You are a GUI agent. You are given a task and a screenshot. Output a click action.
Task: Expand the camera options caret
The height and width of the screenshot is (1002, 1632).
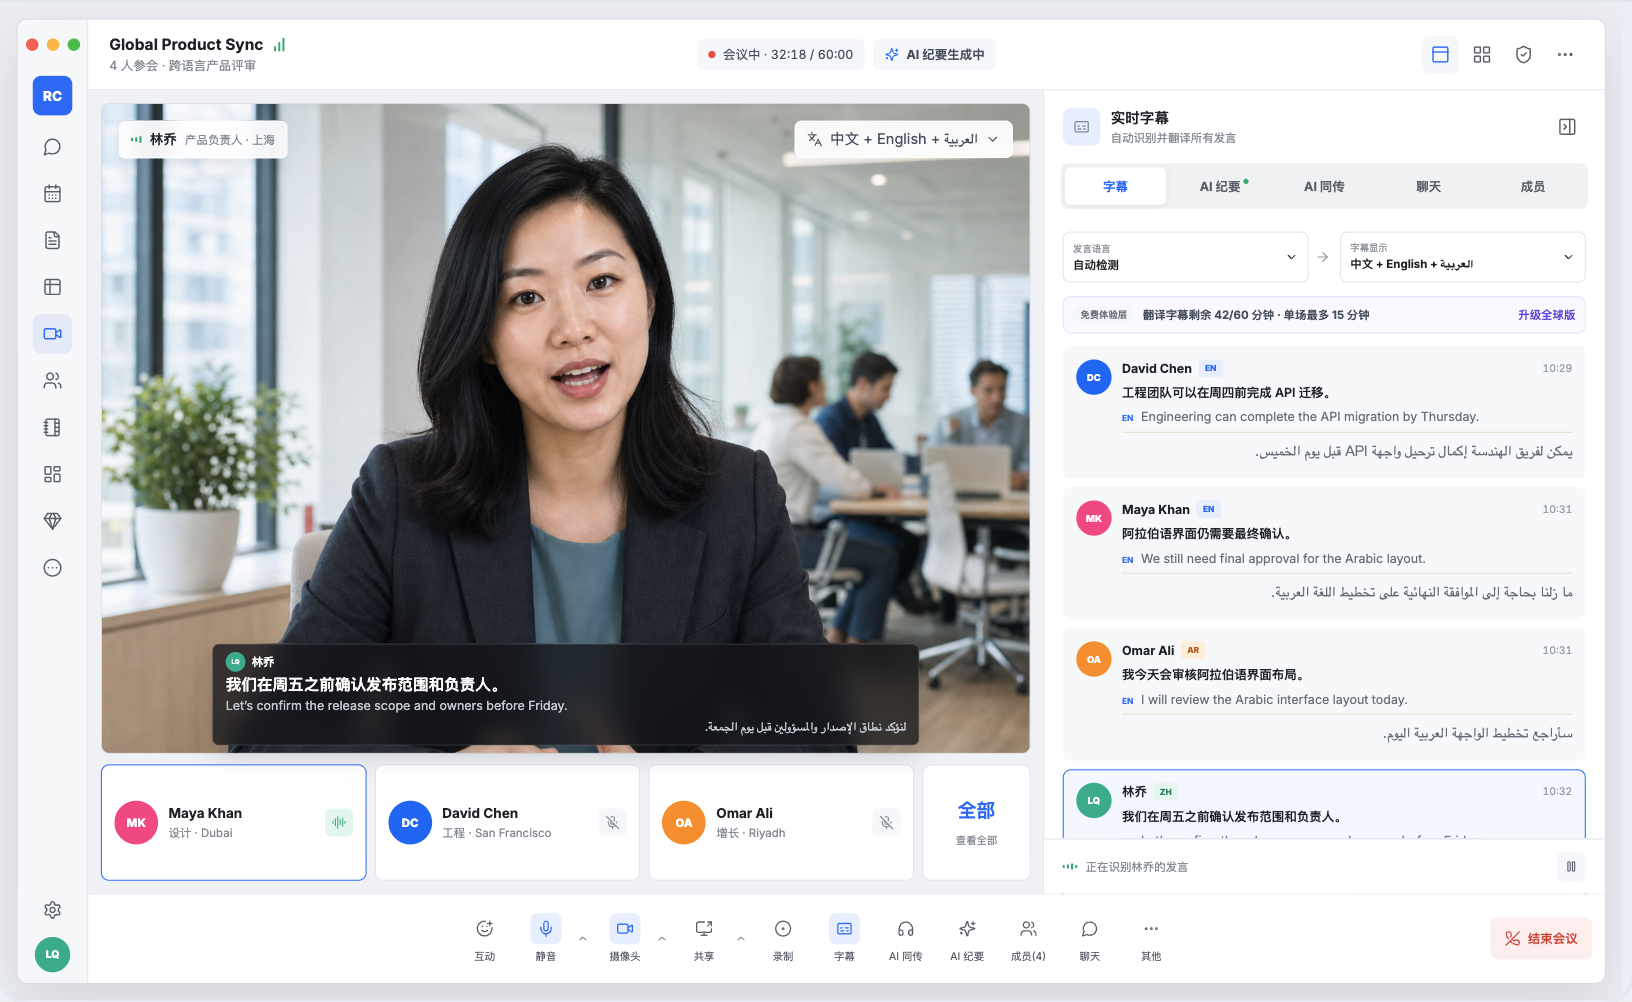(x=662, y=939)
